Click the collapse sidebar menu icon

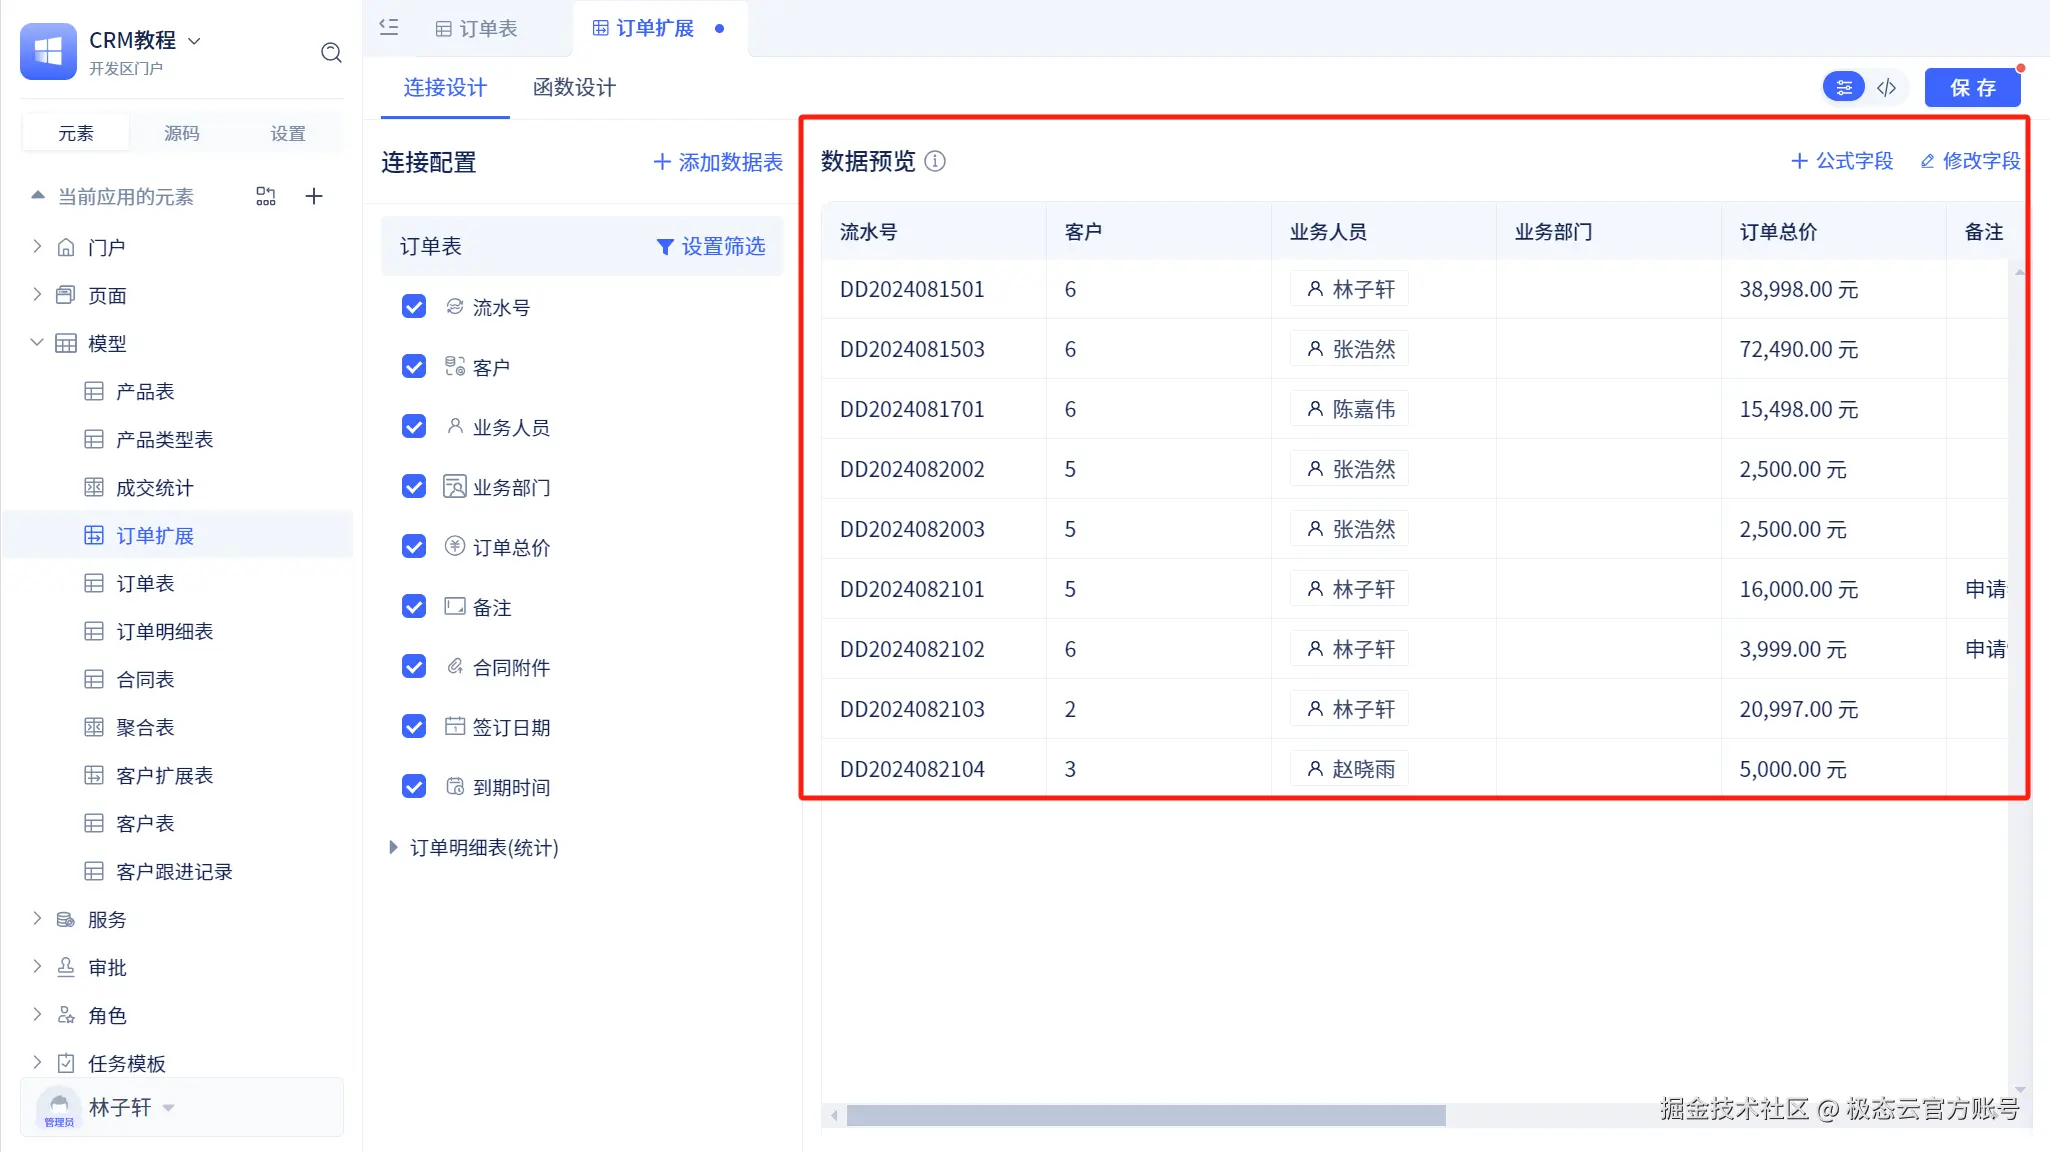[389, 28]
